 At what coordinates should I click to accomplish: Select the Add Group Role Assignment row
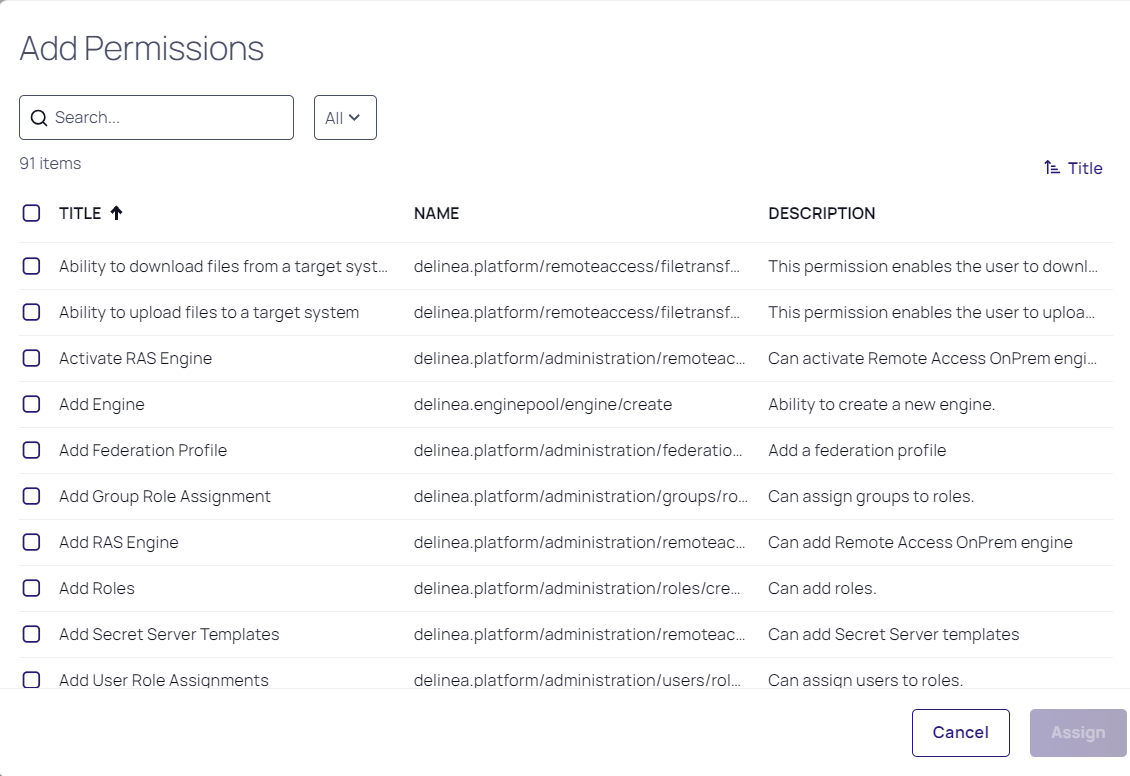click(x=31, y=496)
